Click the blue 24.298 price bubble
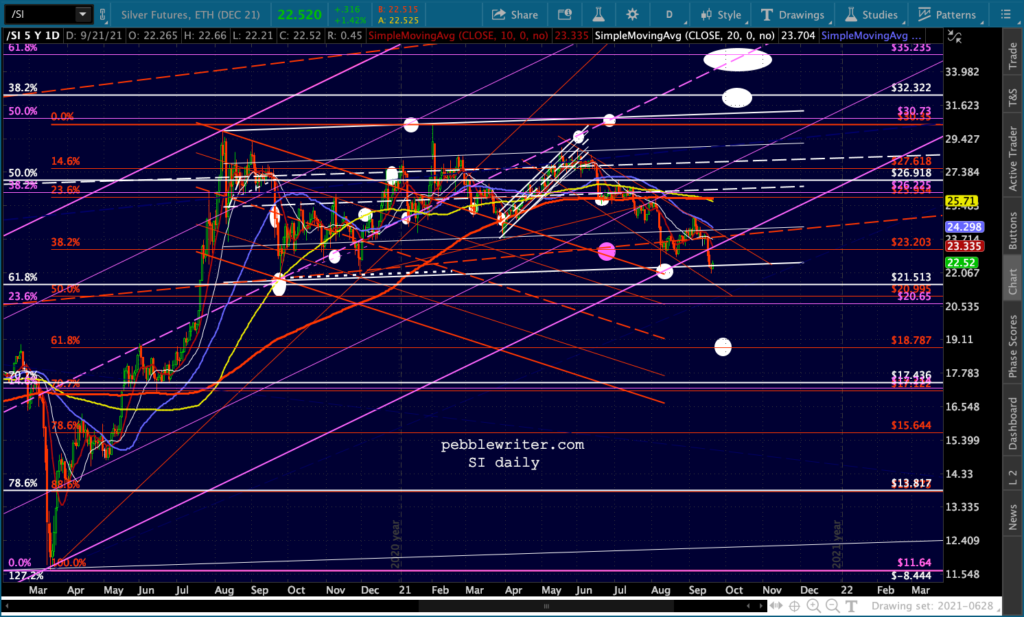This screenshot has height=617, width=1024. tap(964, 227)
